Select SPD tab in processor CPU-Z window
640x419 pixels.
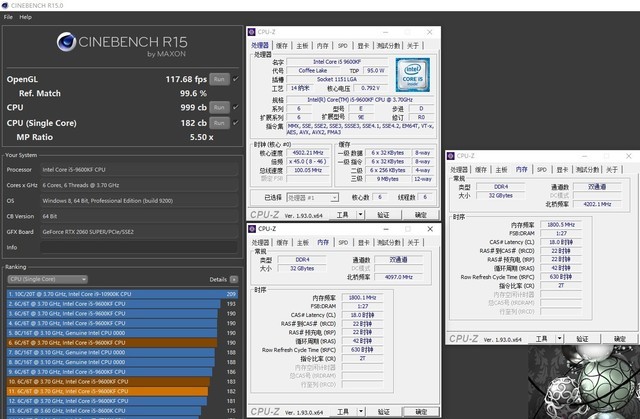[x=342, y=46]
